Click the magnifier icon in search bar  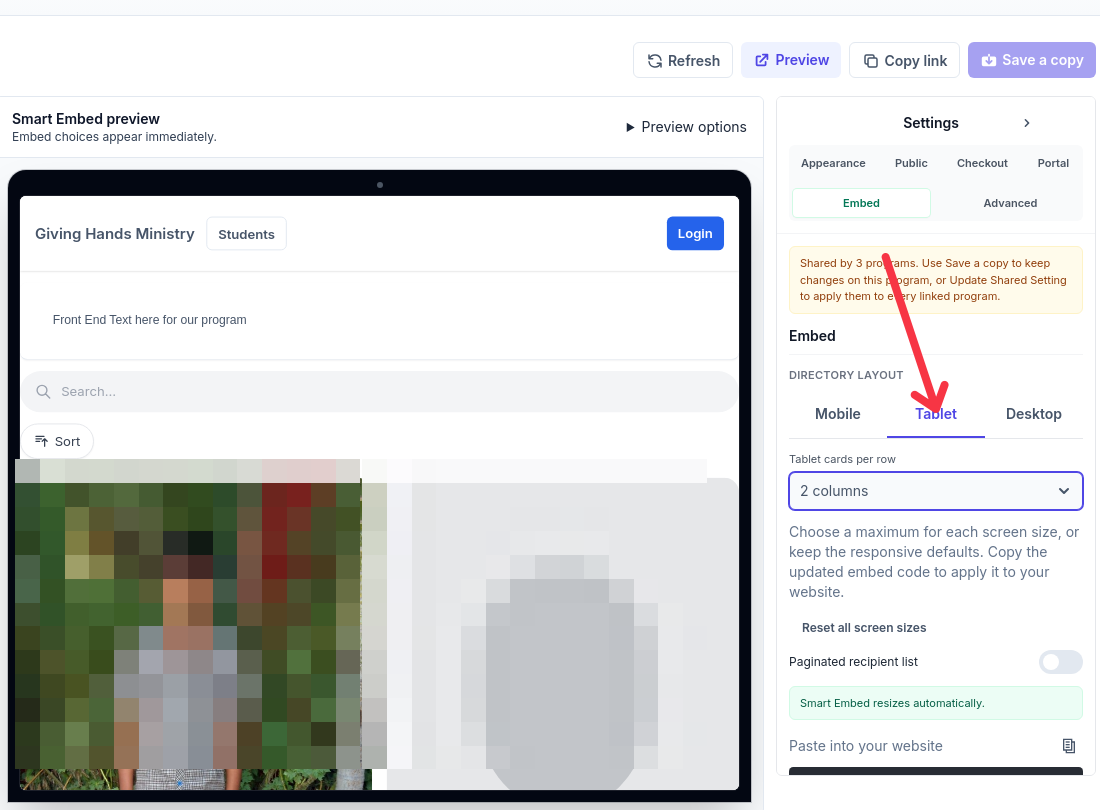point(43,391)
